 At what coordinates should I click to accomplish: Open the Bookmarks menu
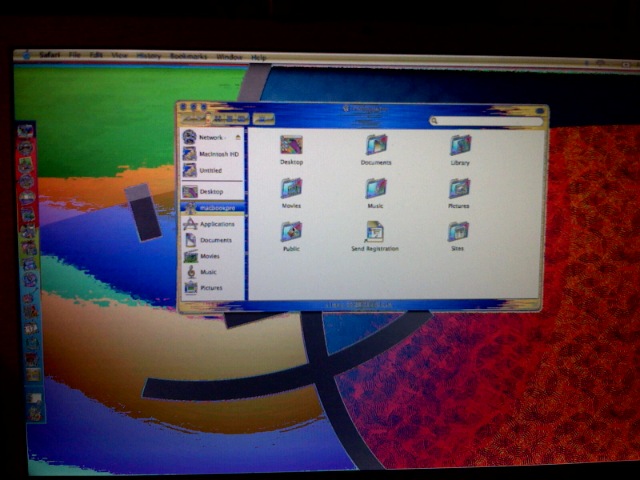(189, 56)
